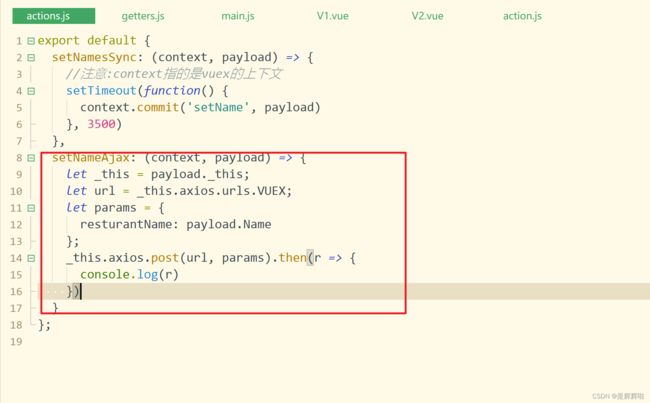Click the 'setName' string on line 5

[218, 107]
